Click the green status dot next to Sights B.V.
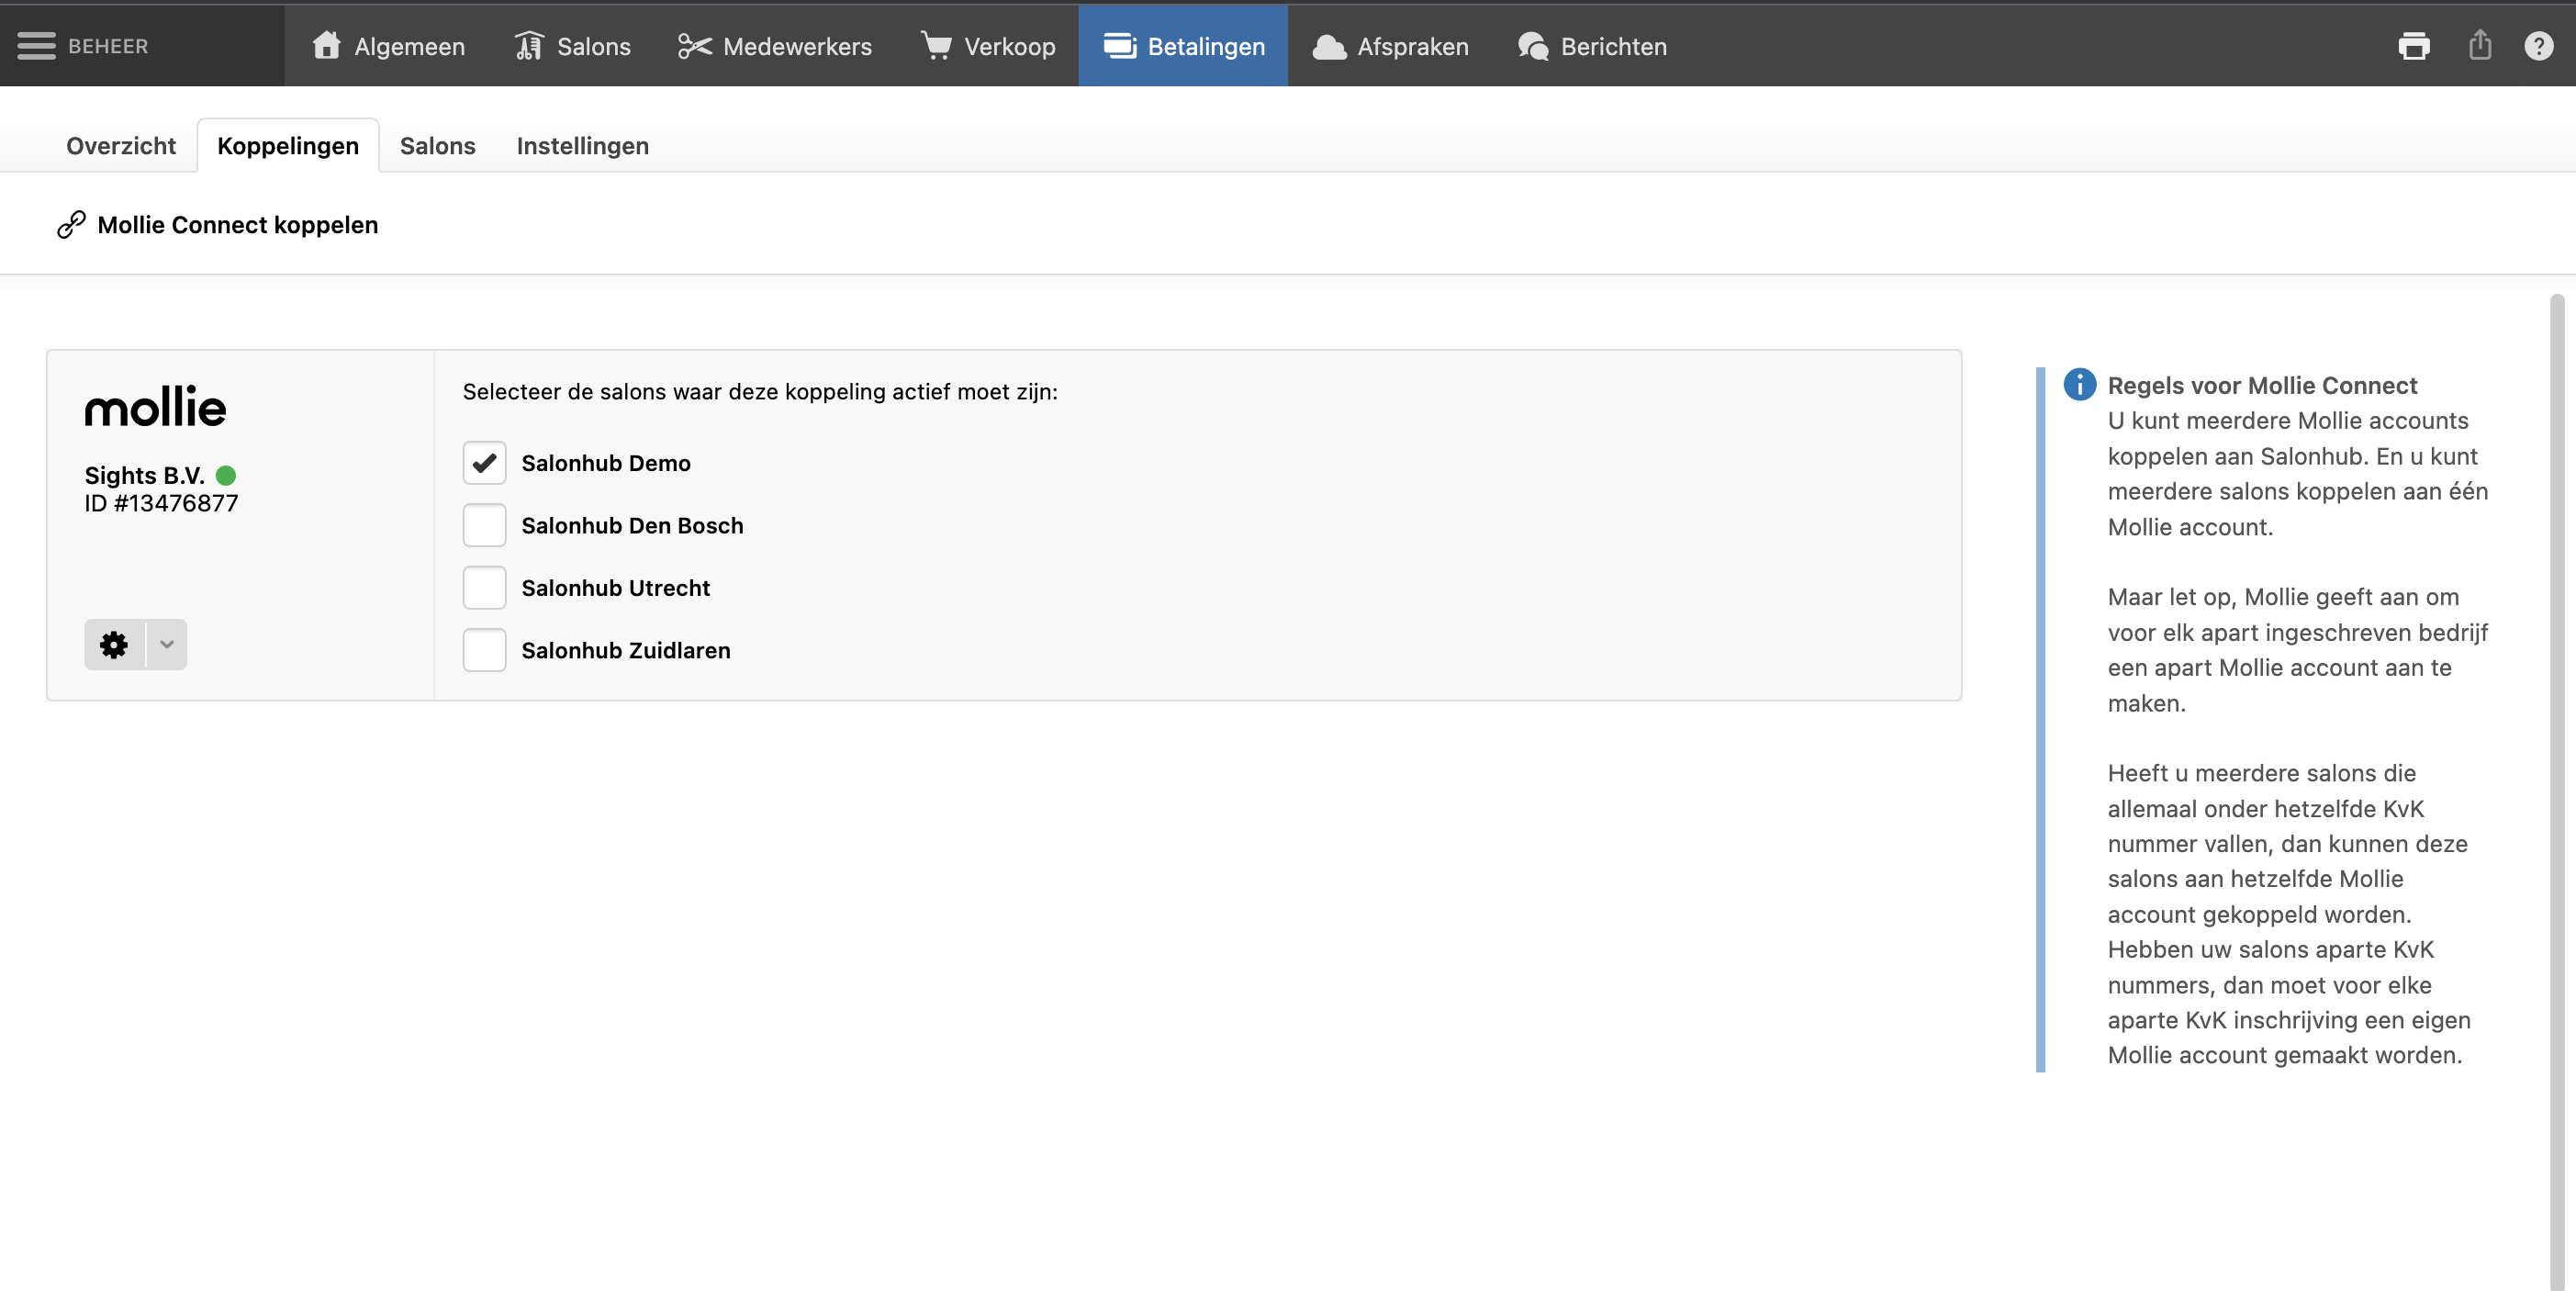 (226, 475)
